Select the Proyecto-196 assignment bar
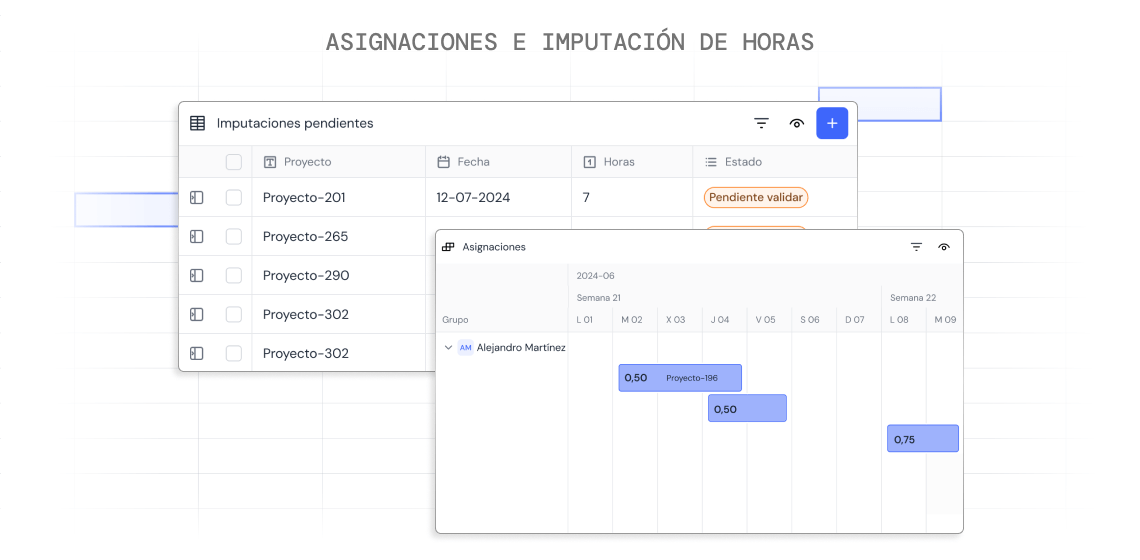This screenshot has height=560, width=1140. pyautogui.click(x=680, y=378)
